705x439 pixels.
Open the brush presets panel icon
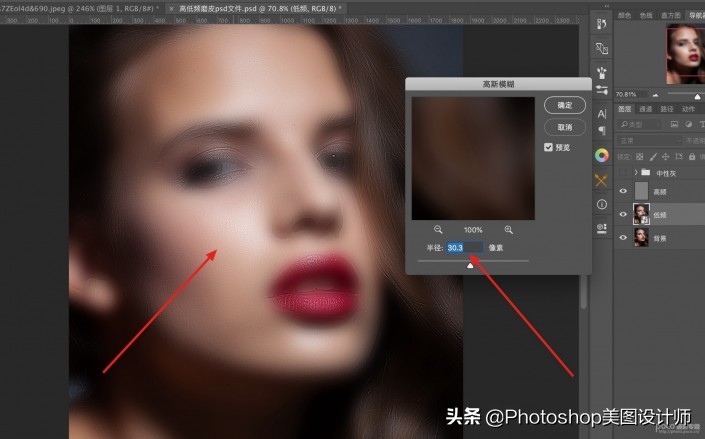pos(601,72)
